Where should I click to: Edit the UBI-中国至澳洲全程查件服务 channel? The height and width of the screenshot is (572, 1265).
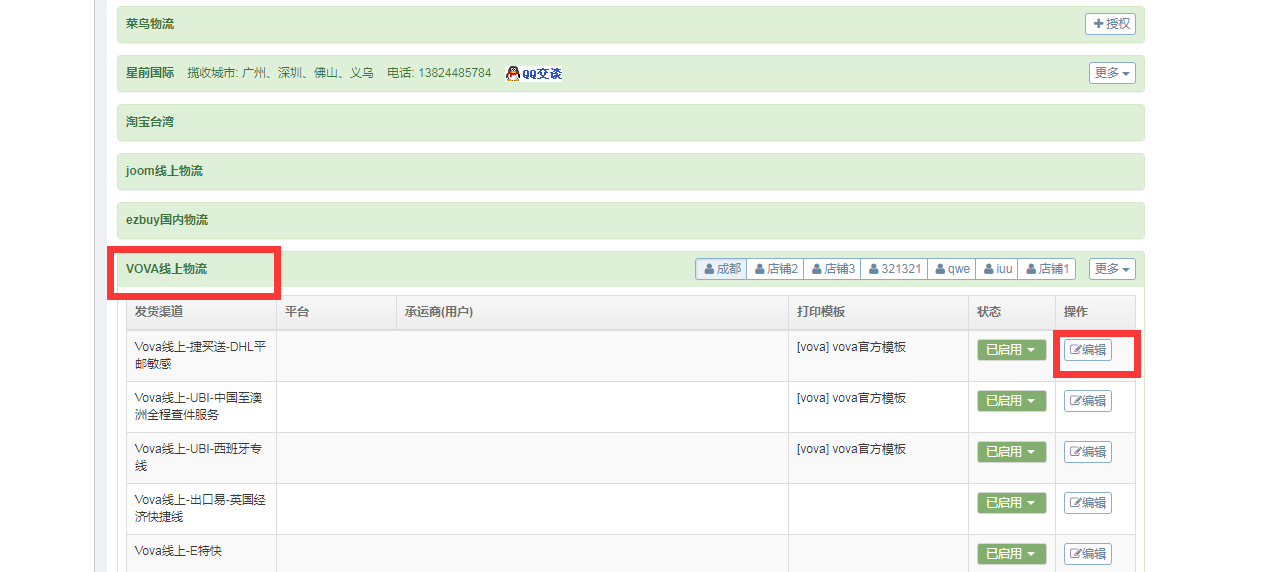tap(1087, 401)
